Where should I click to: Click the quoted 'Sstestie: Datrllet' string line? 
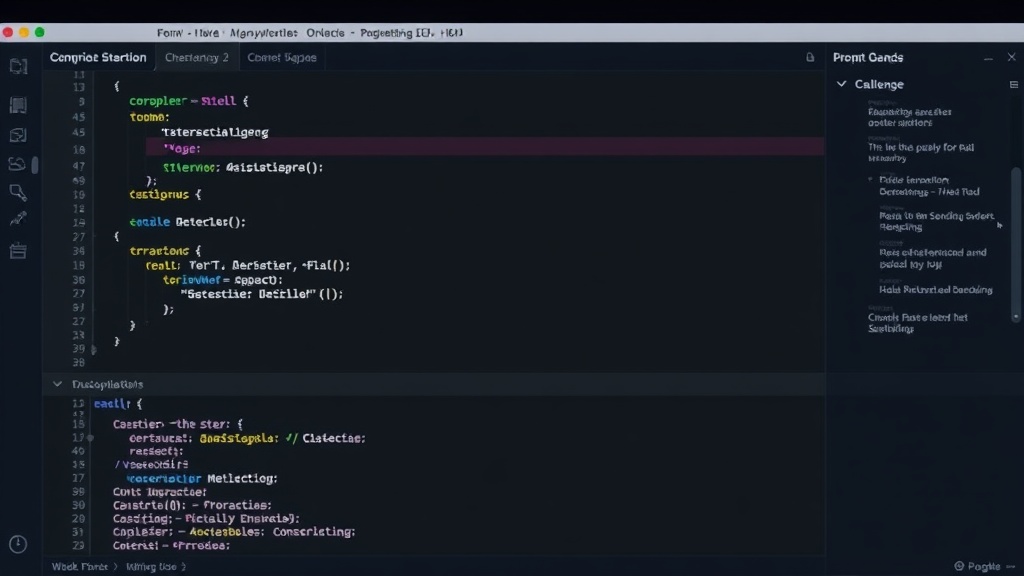(261, 295)
